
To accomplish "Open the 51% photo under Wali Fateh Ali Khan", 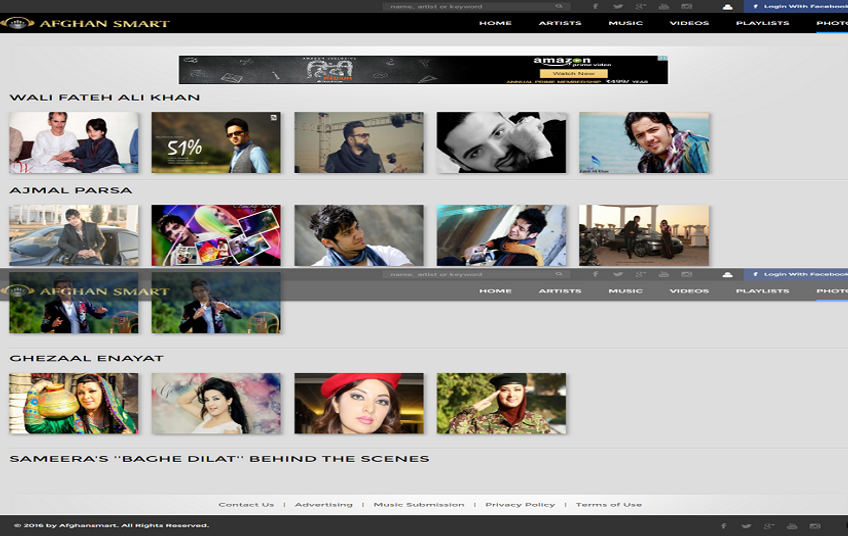I will pyautogui.click(x=216, y=143).
